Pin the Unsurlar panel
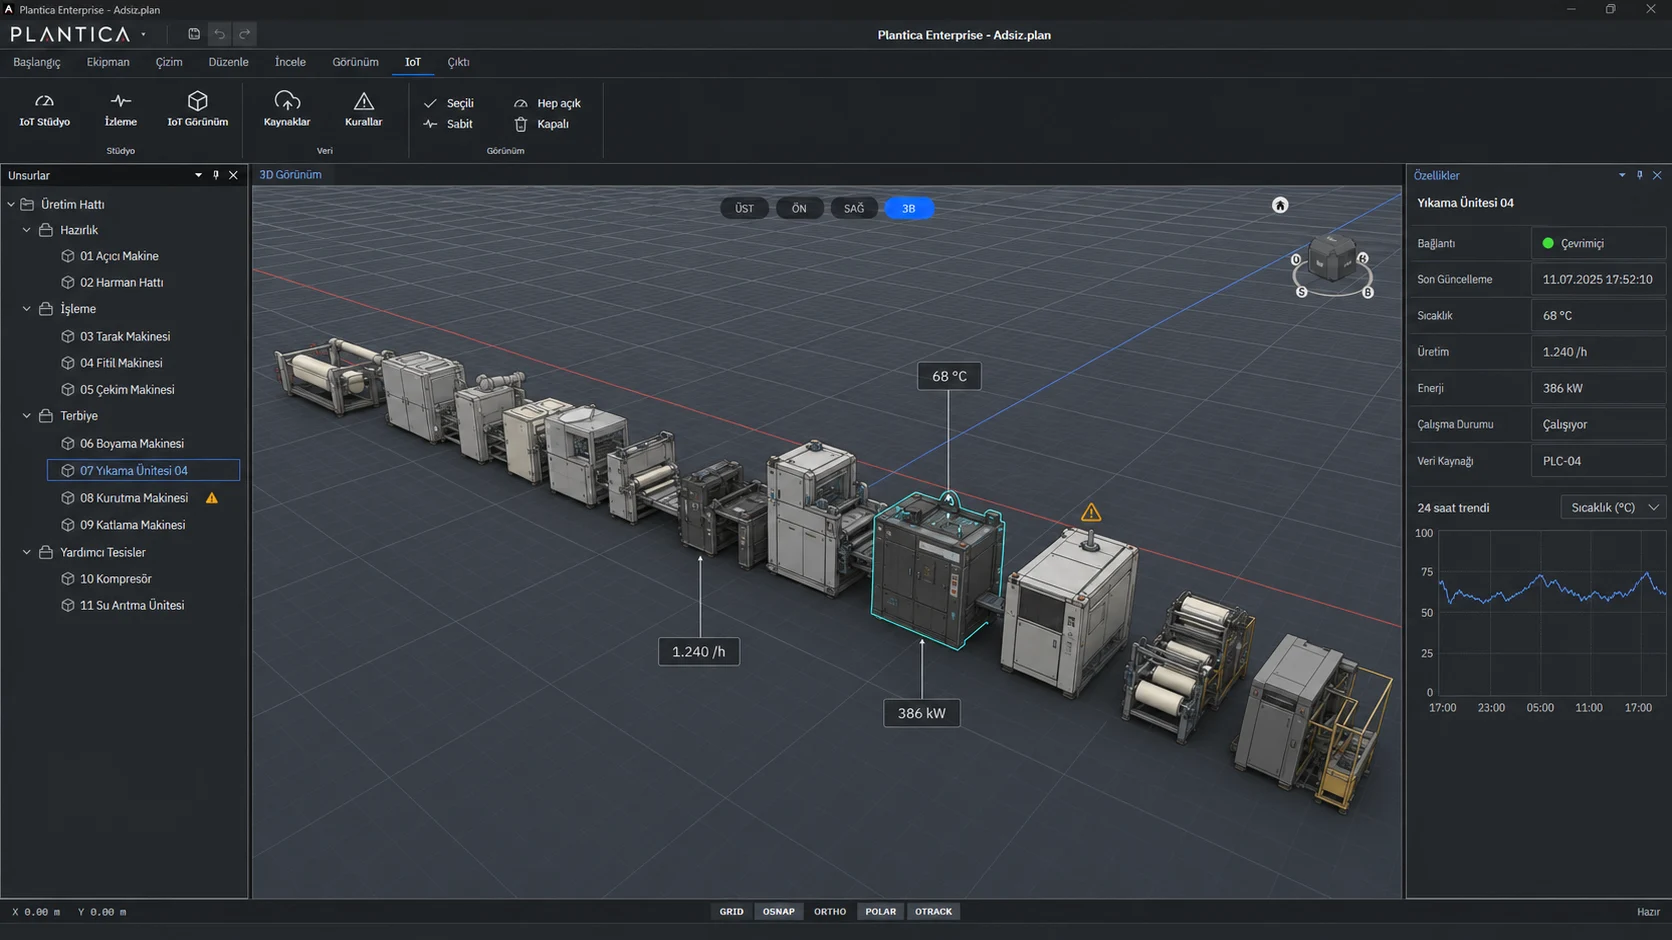The height and width of the screenshot is (940, 1672). click(x=216, y=175)
